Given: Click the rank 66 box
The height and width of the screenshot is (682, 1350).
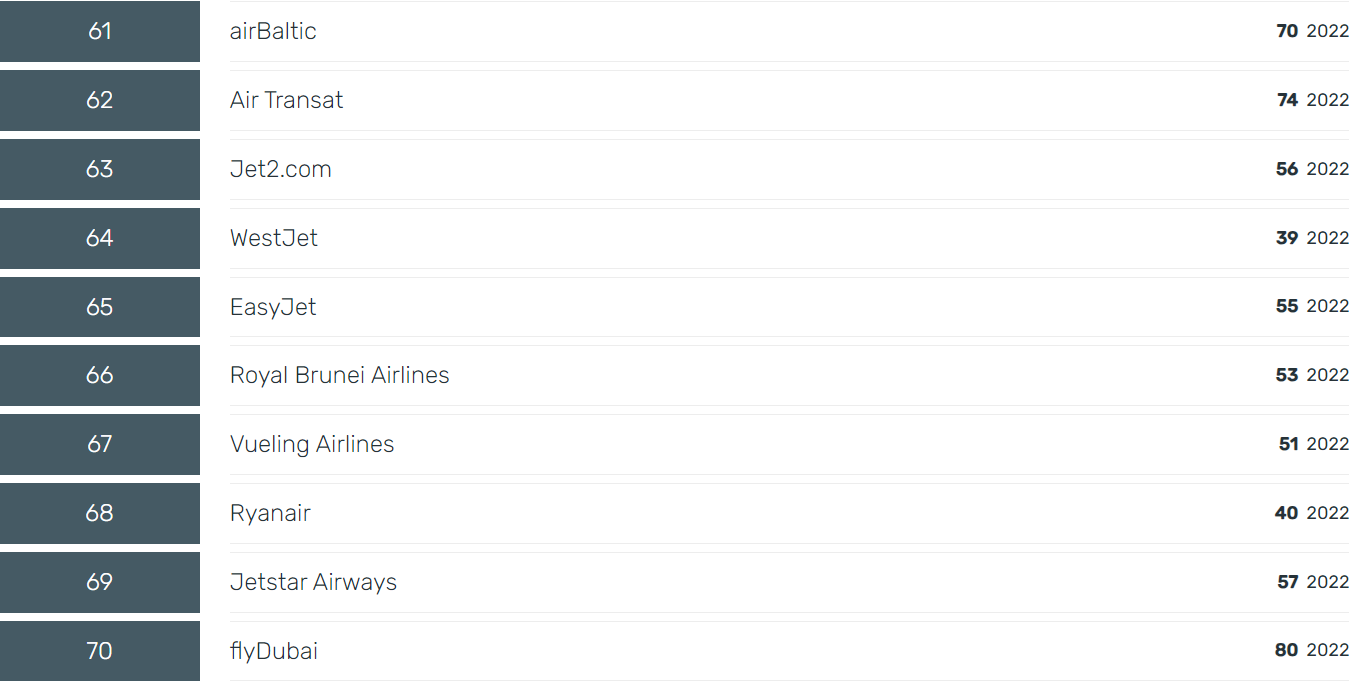Looking at the screenshot, I should click(100, 375).
